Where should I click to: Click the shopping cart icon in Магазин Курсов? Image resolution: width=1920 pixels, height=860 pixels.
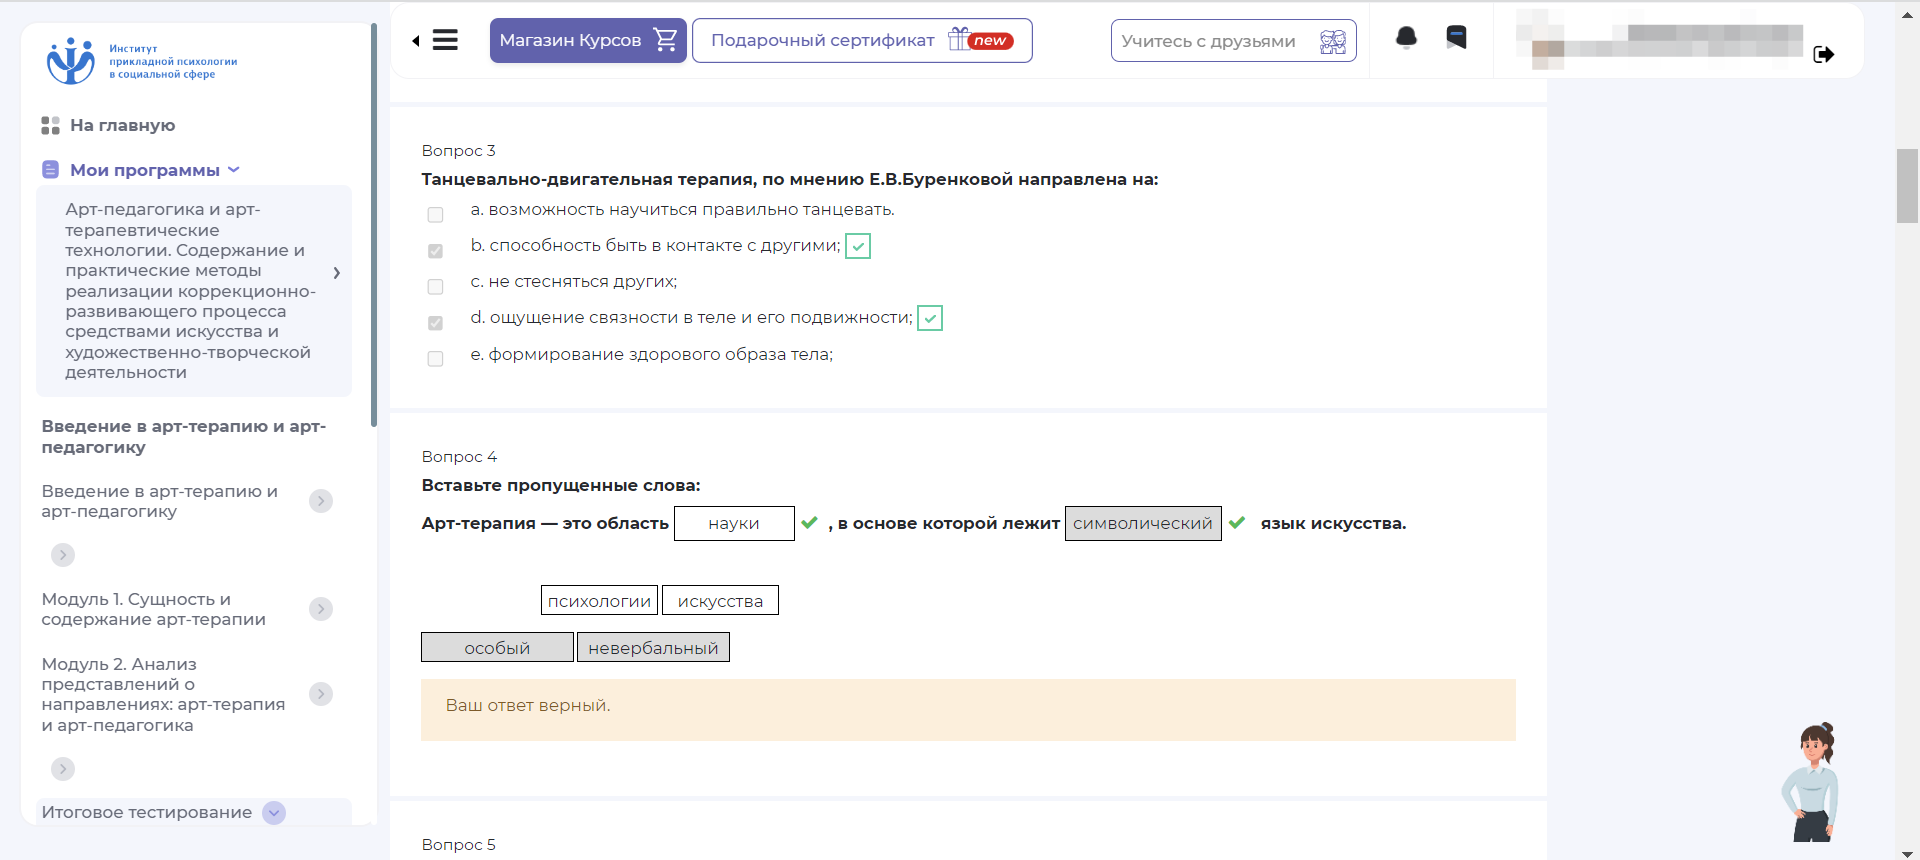(665, 40)
